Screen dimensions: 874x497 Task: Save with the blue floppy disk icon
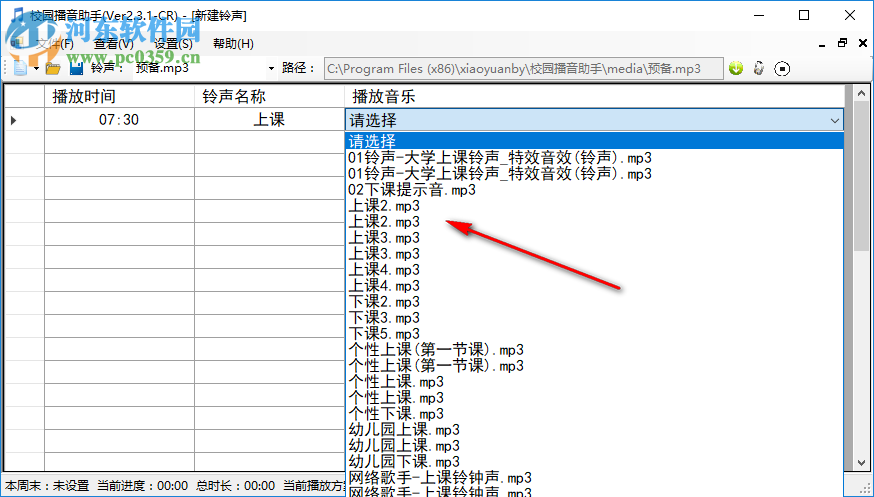coord(76,69)
